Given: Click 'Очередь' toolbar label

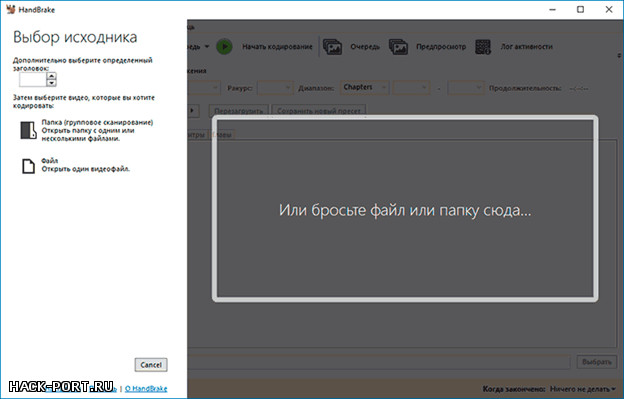Looking at the screenshot, I should (365, 47).
